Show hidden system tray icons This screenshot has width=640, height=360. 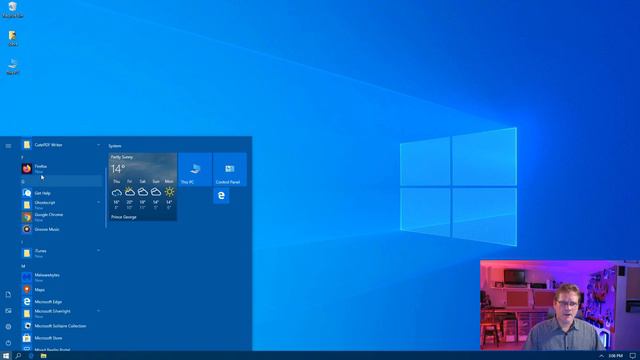click(601, 356)
